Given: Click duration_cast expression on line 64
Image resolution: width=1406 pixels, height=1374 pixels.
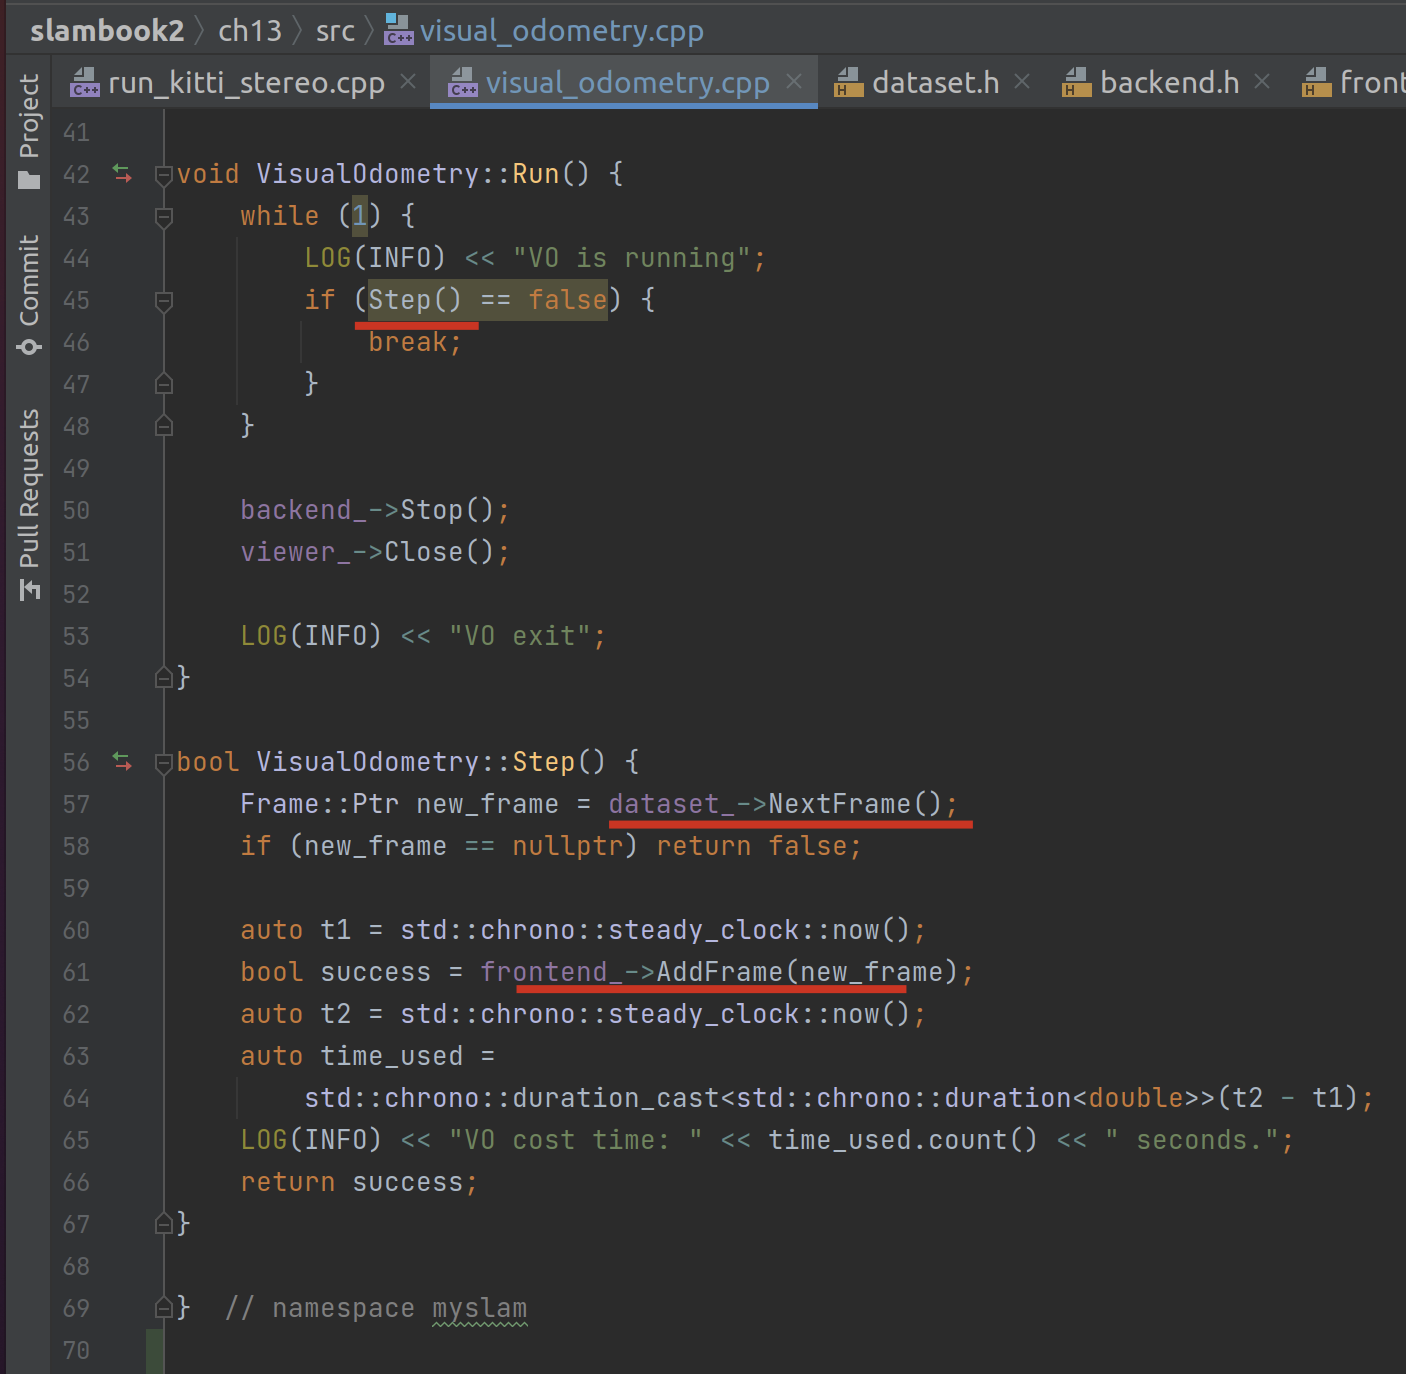Looking at the screenshot, I should coord(830,1098).
